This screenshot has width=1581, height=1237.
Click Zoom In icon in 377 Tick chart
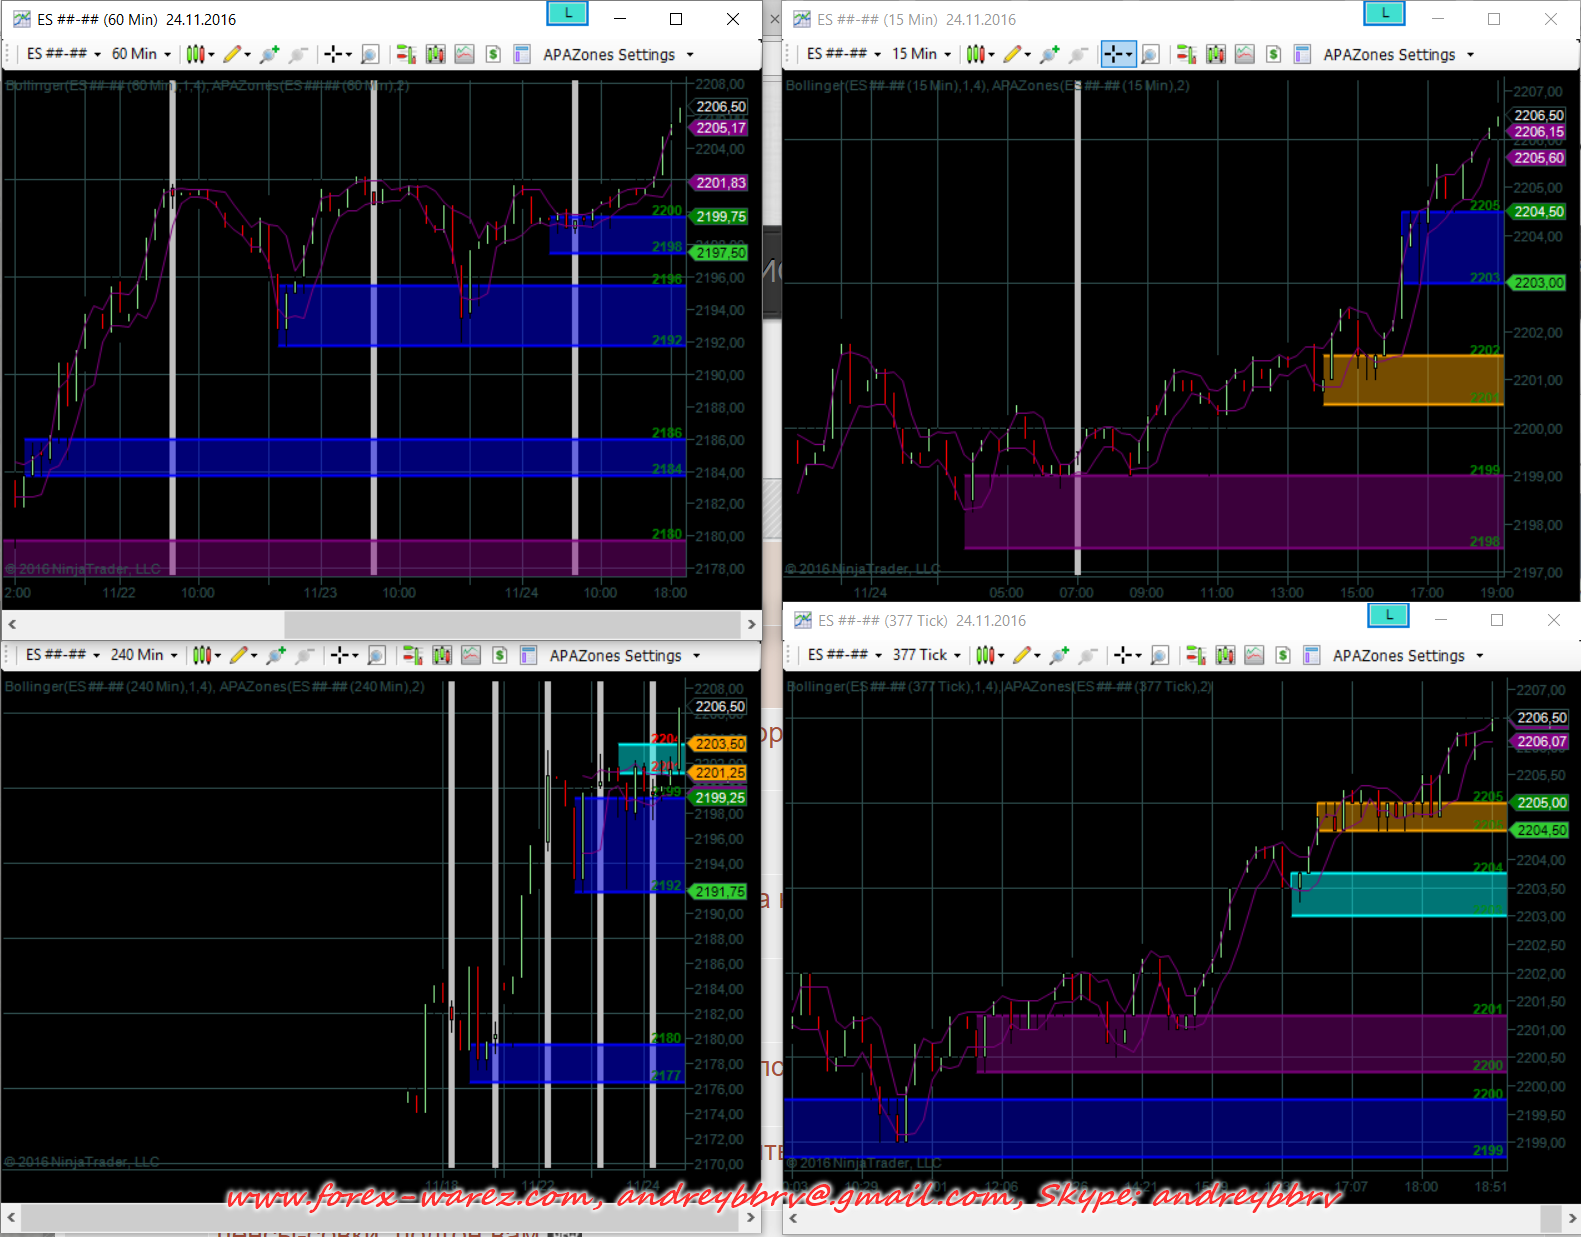1159,655
